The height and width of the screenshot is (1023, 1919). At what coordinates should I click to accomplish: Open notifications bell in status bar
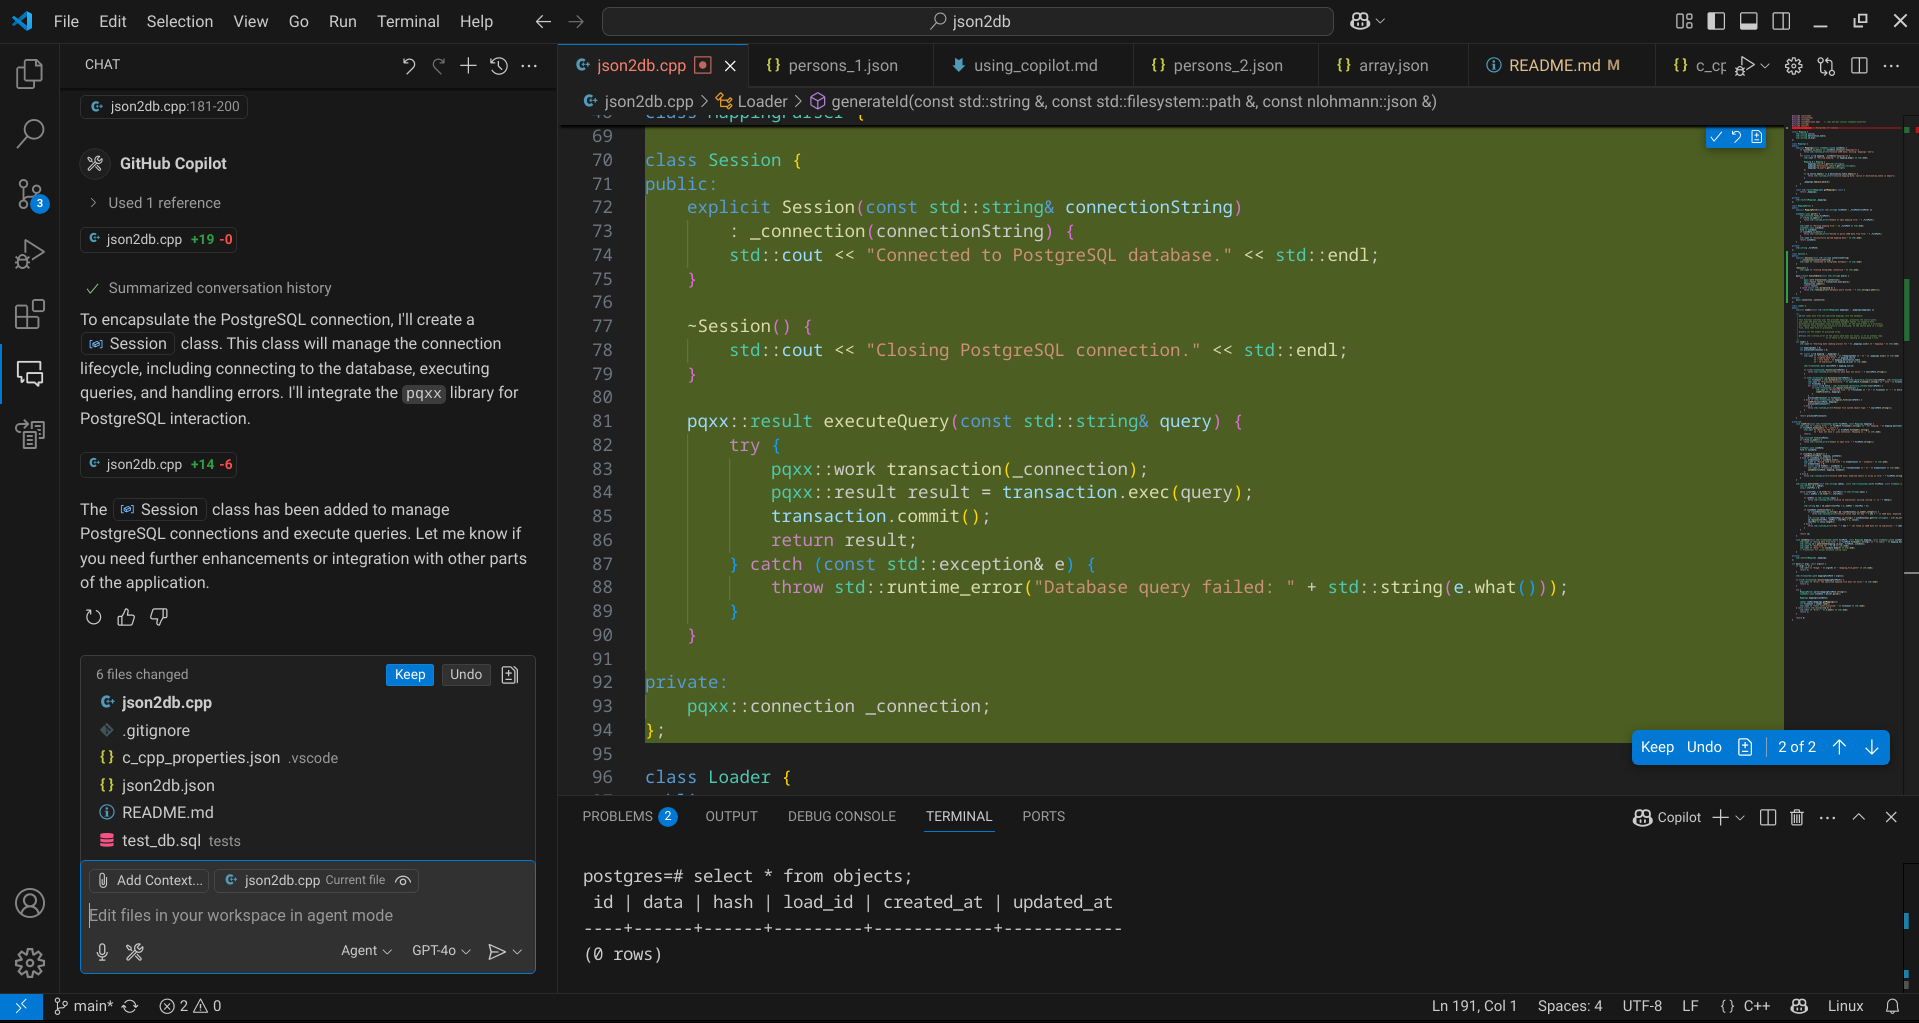pos(1892,1006)
